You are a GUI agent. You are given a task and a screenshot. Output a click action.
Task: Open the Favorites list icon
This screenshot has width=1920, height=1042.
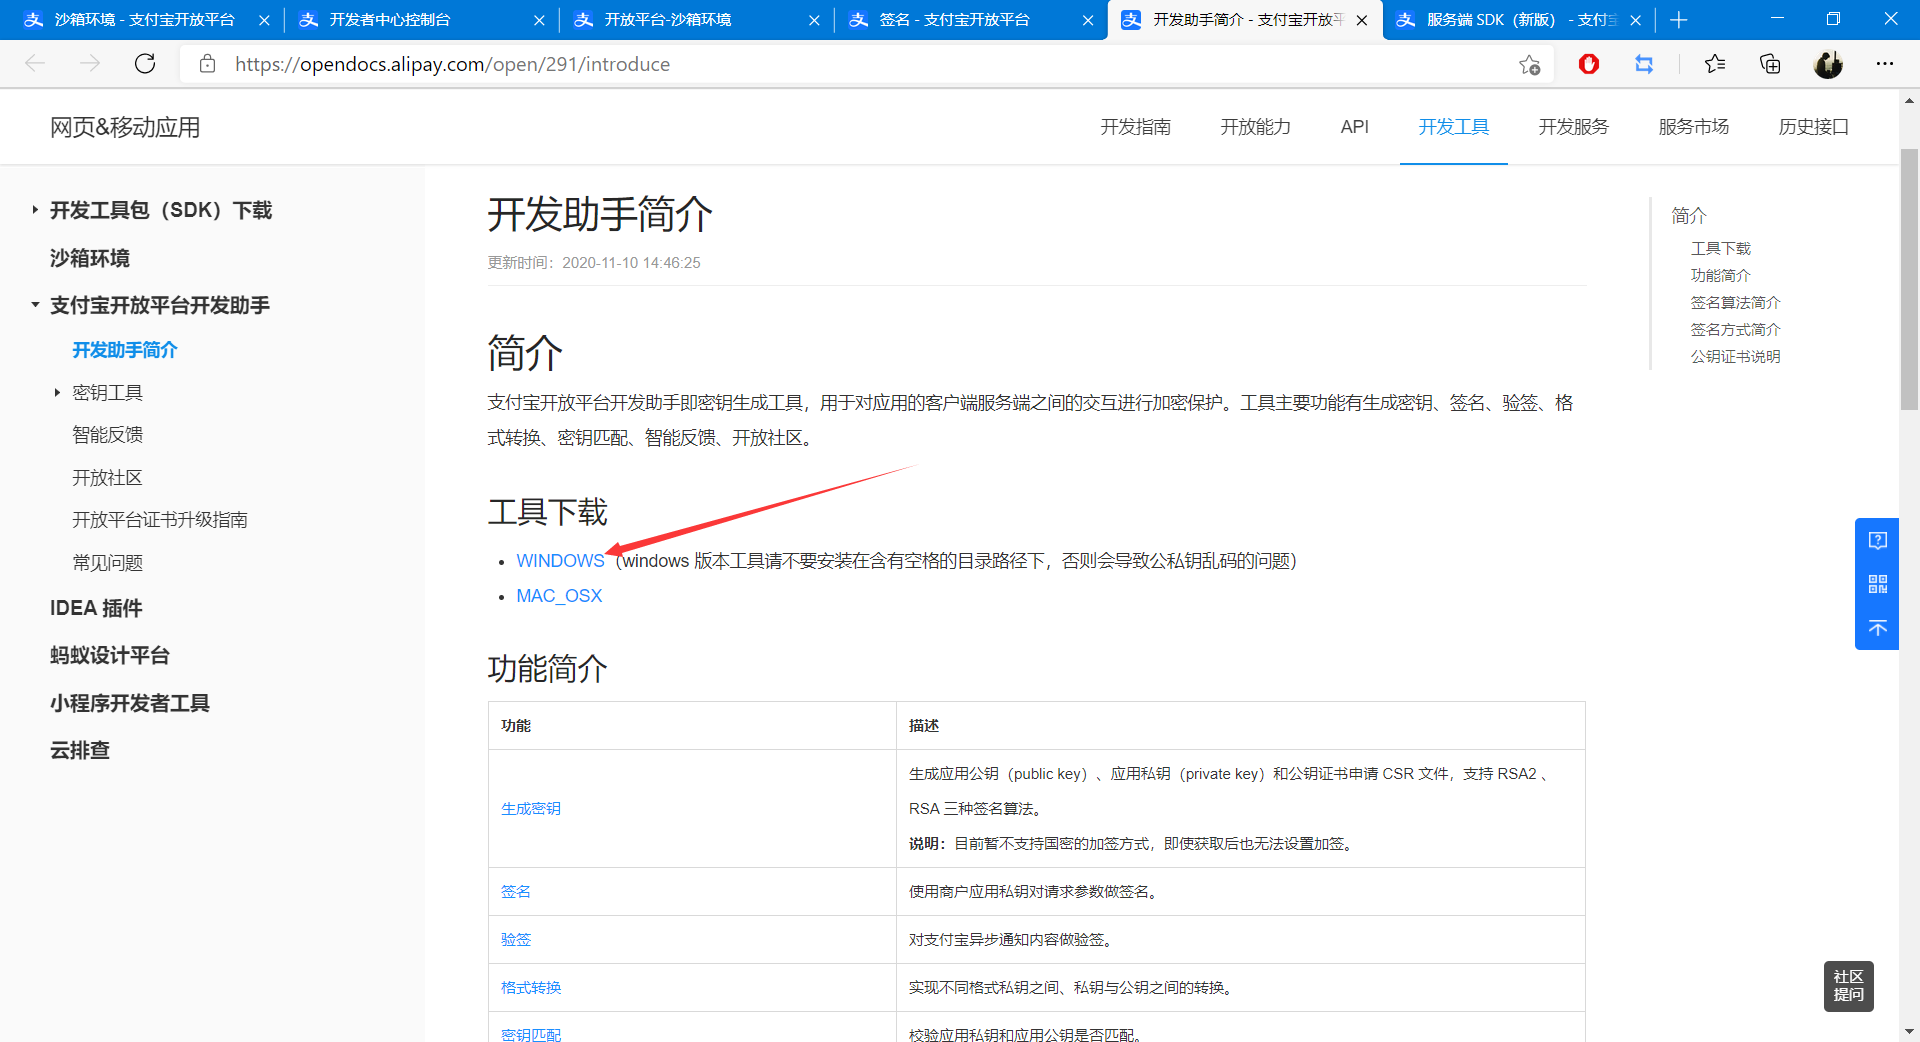click(1715, 64)
